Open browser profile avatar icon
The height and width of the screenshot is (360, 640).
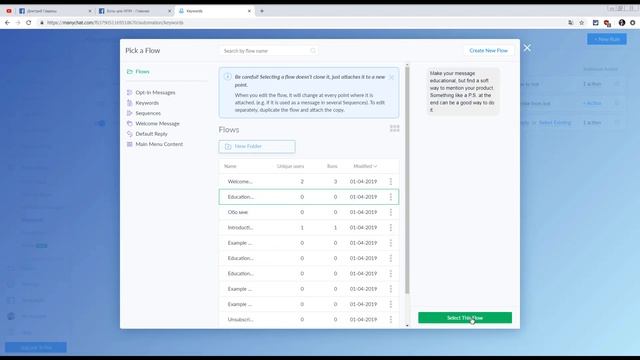coord(622,22)
